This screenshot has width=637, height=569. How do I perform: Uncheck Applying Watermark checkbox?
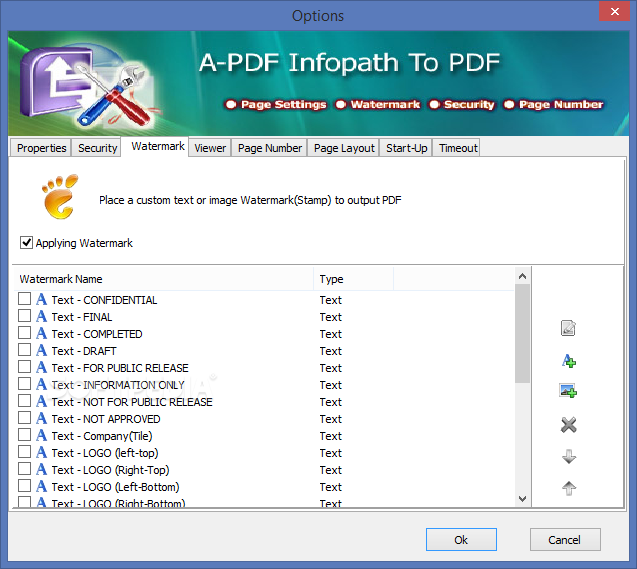[26, 243]
